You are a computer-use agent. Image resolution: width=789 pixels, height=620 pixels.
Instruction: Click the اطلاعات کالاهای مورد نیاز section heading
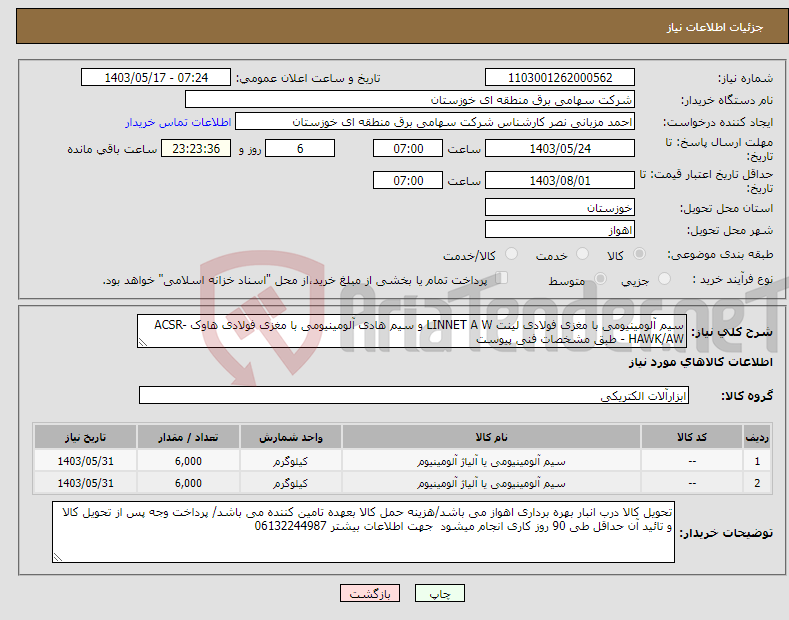coord(700,362)
